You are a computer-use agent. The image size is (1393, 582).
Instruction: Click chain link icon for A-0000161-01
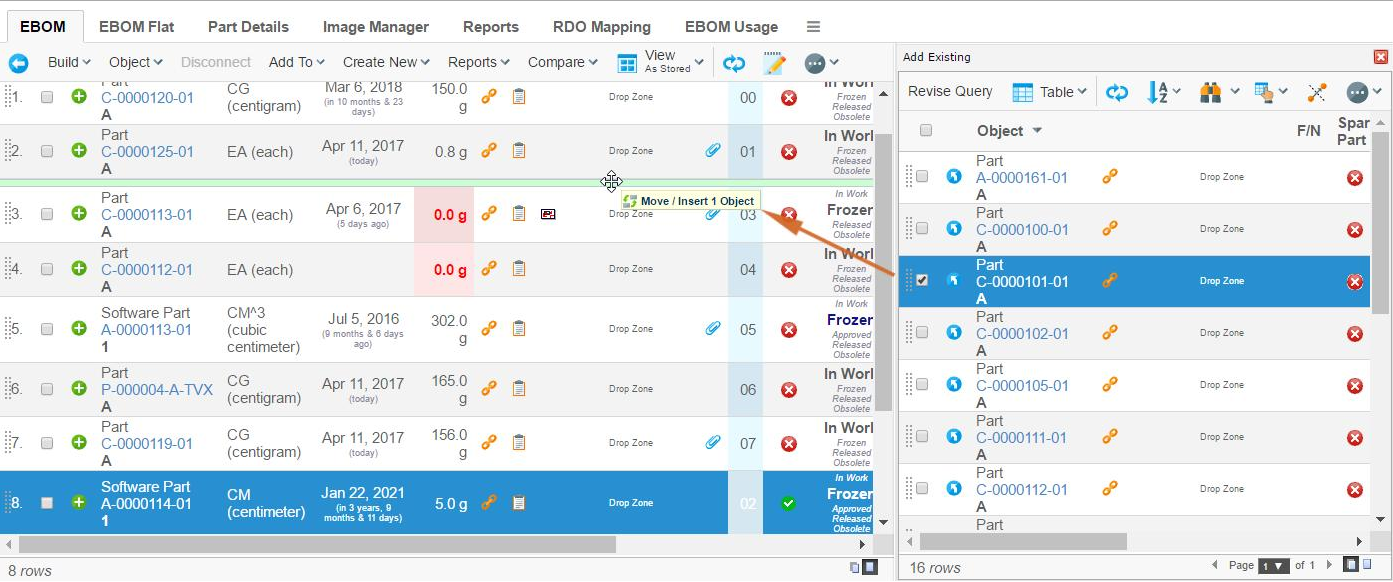point(1110,177)
